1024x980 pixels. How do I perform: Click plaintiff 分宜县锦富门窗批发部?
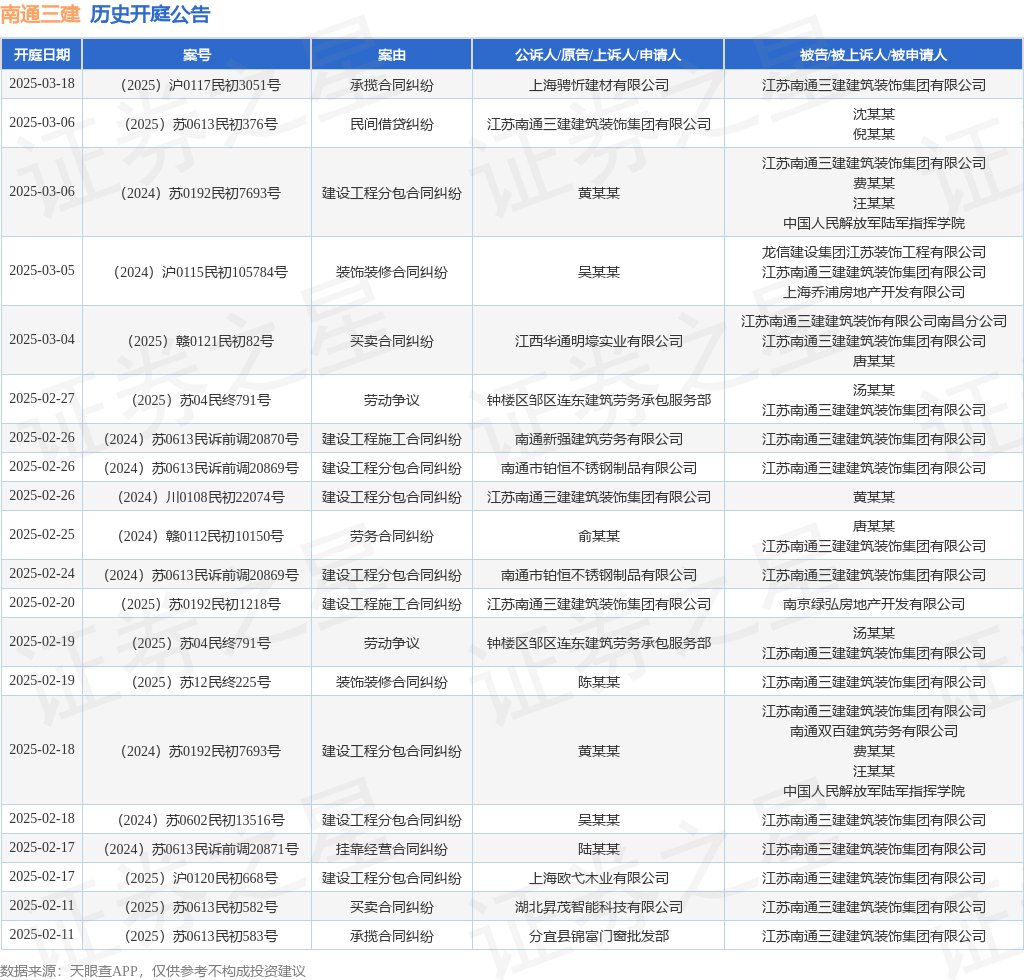click(x=599, y=937)
